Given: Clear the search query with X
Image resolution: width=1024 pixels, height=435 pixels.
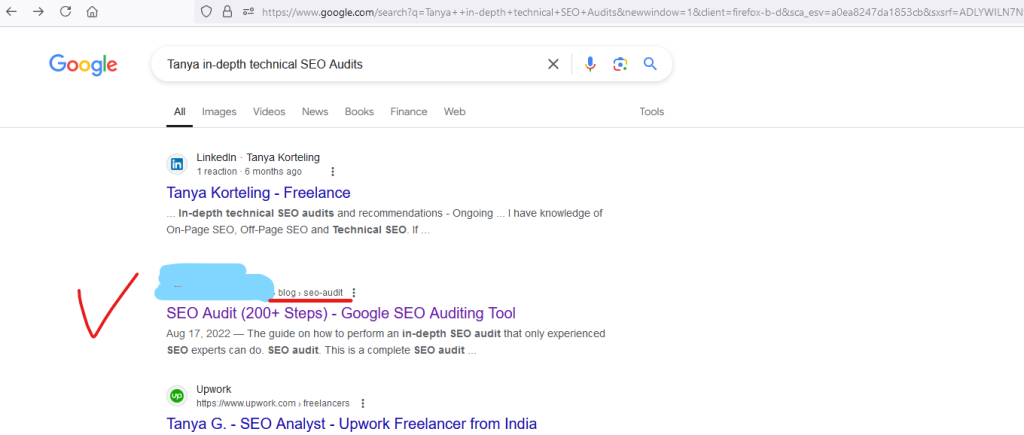Looking at the screenshot, I should [x=553, y=64].
